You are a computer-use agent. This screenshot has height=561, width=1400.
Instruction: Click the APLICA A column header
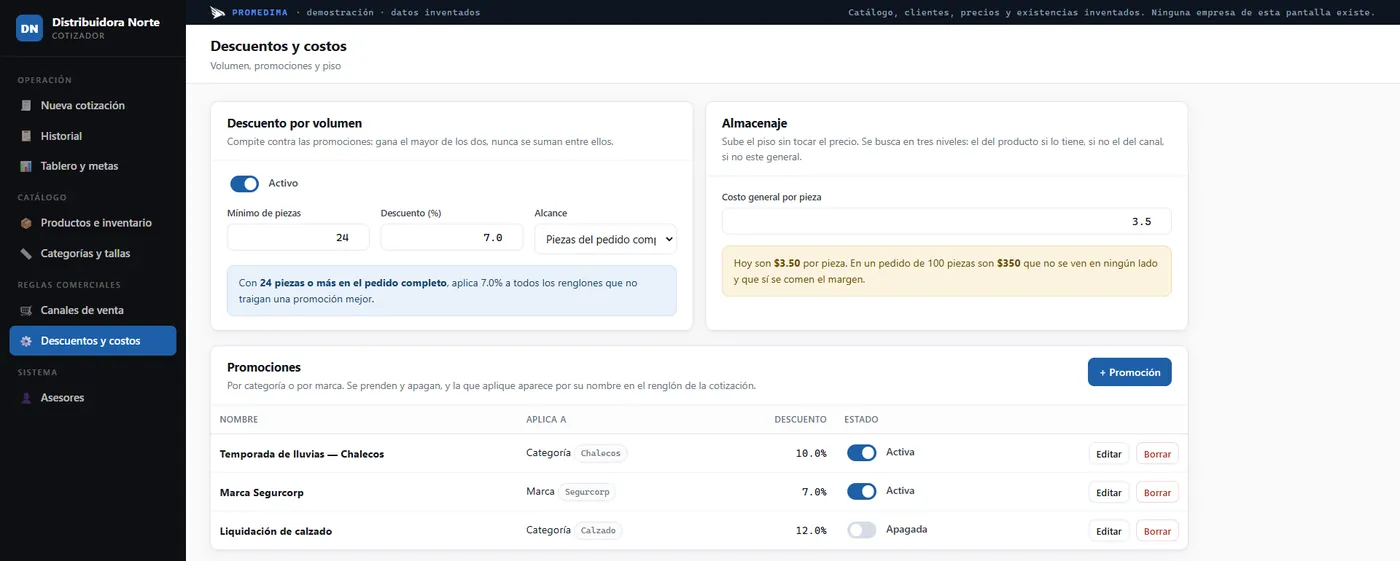point(546,420)
